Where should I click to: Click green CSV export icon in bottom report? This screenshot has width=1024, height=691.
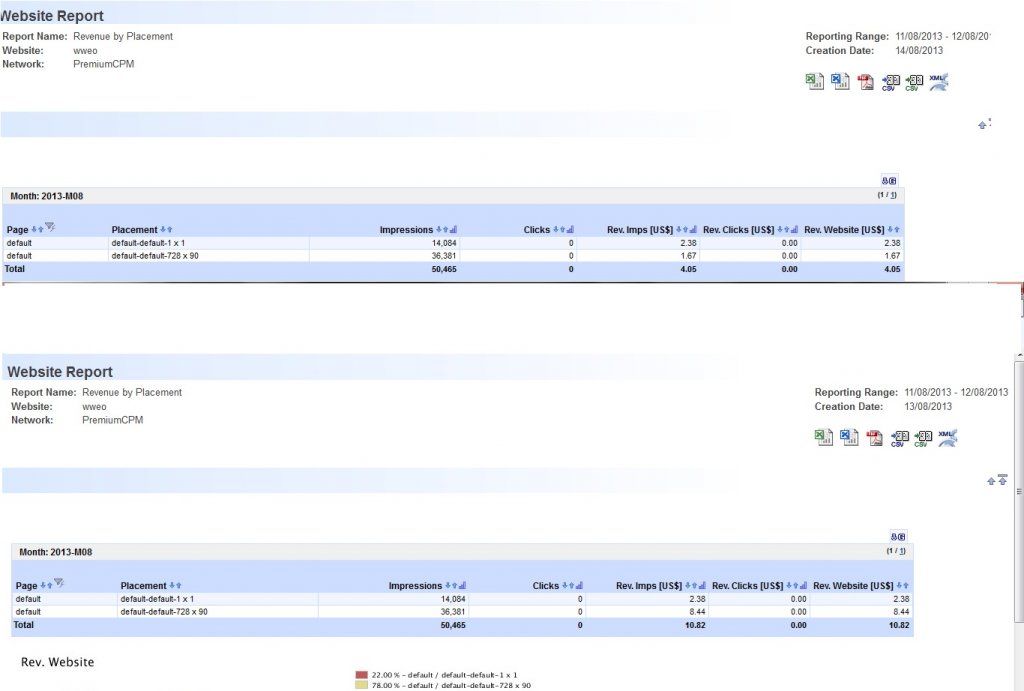pos(922,437)
